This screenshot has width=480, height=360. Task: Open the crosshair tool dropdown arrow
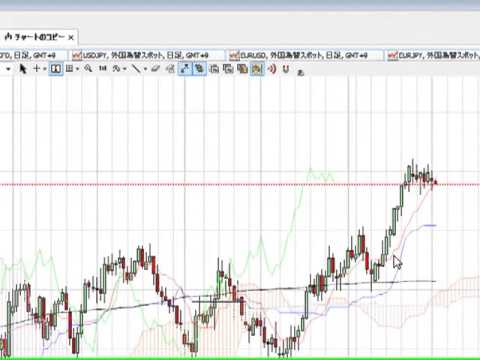pyautogui.click(x=44, y=69)
